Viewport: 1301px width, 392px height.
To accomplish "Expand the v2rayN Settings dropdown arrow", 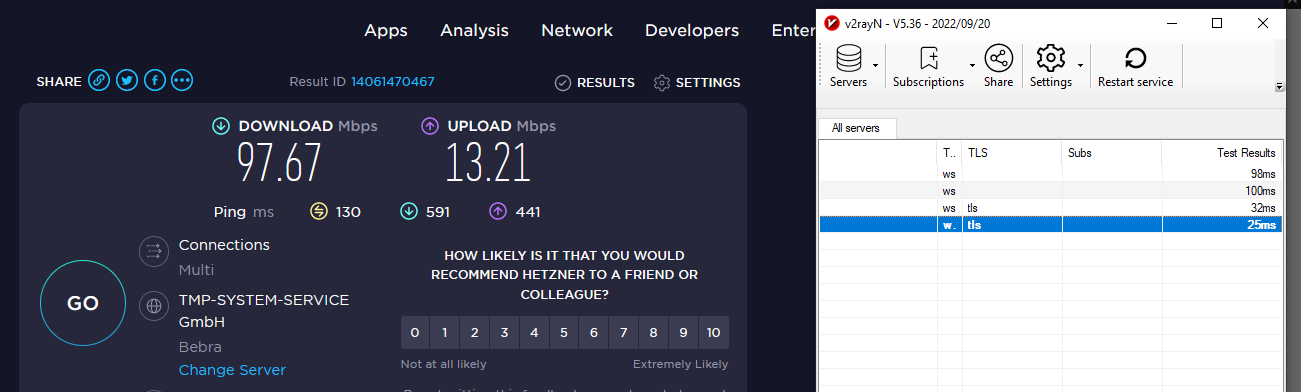I will pyautogui.click(x=1080, y=66).
